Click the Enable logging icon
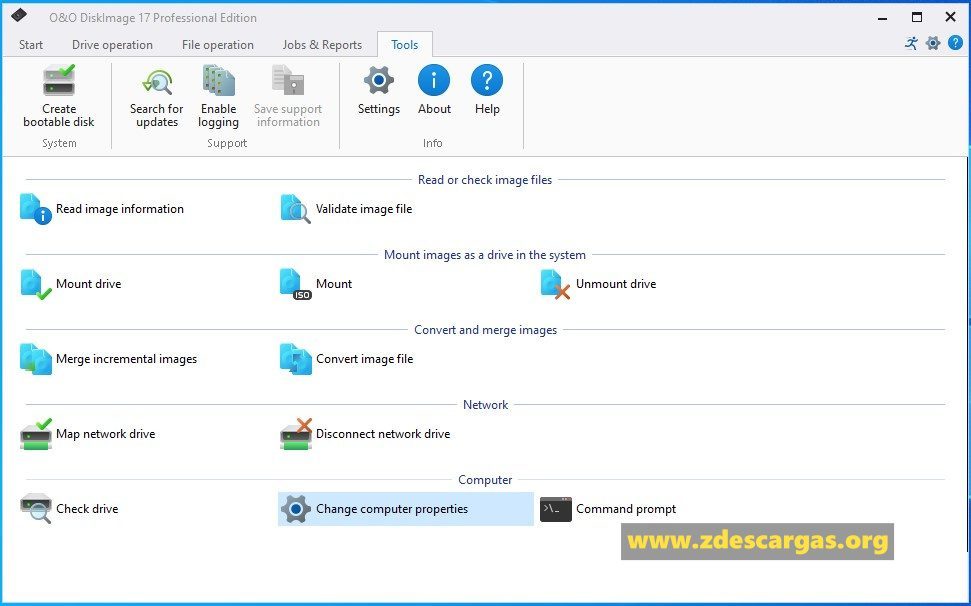 [219, 80]
